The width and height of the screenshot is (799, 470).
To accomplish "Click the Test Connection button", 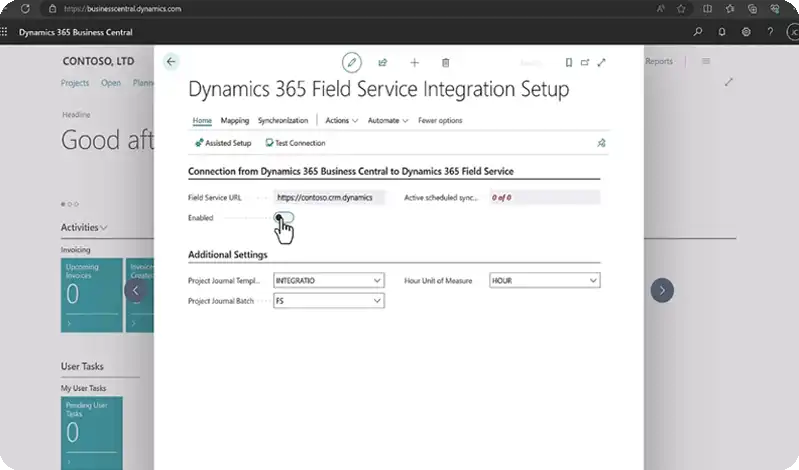I will 295,143.
